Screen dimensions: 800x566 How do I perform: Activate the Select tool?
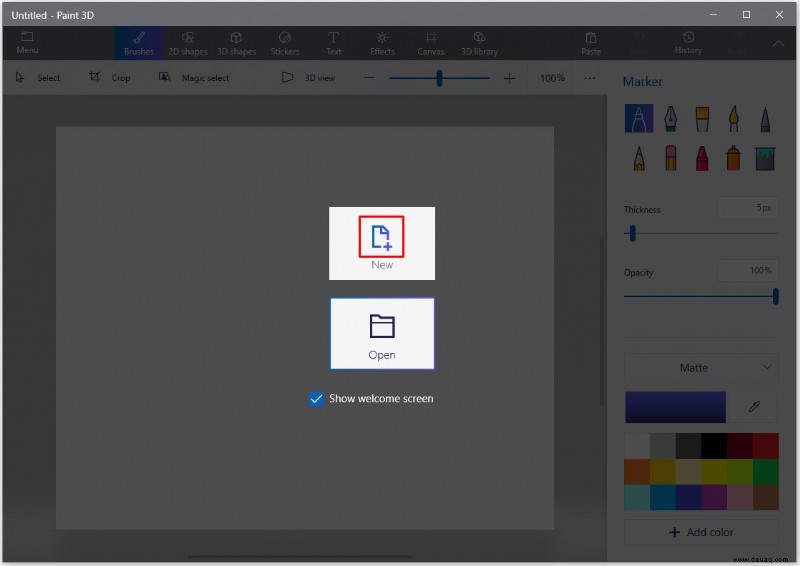38,78
